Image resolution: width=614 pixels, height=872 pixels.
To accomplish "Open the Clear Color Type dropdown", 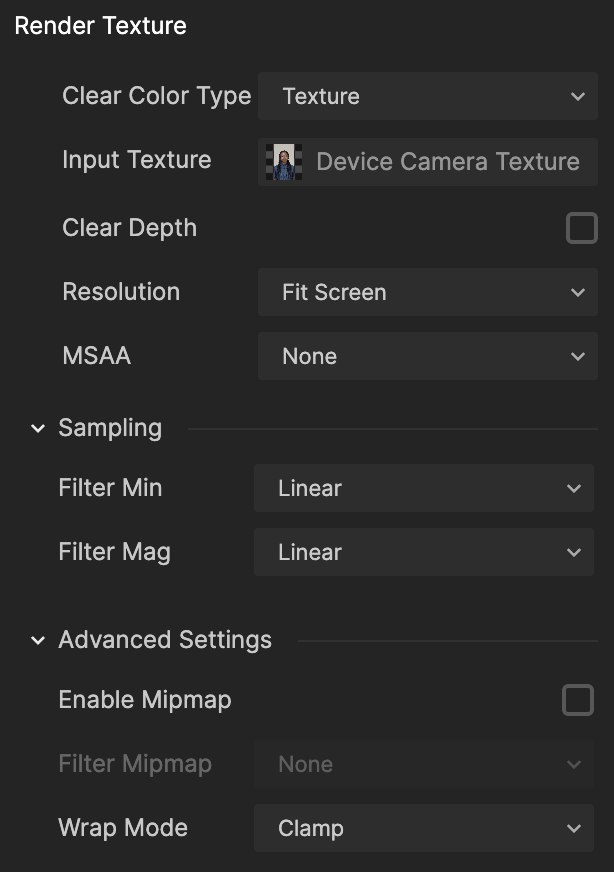I will tap(428, 96).
